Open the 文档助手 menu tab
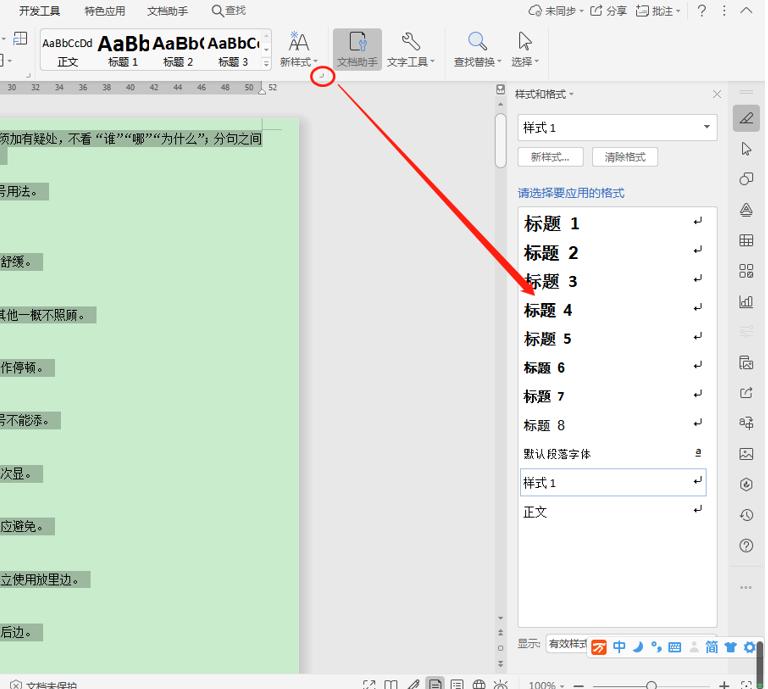768x689 pixels. pos(168,11)
